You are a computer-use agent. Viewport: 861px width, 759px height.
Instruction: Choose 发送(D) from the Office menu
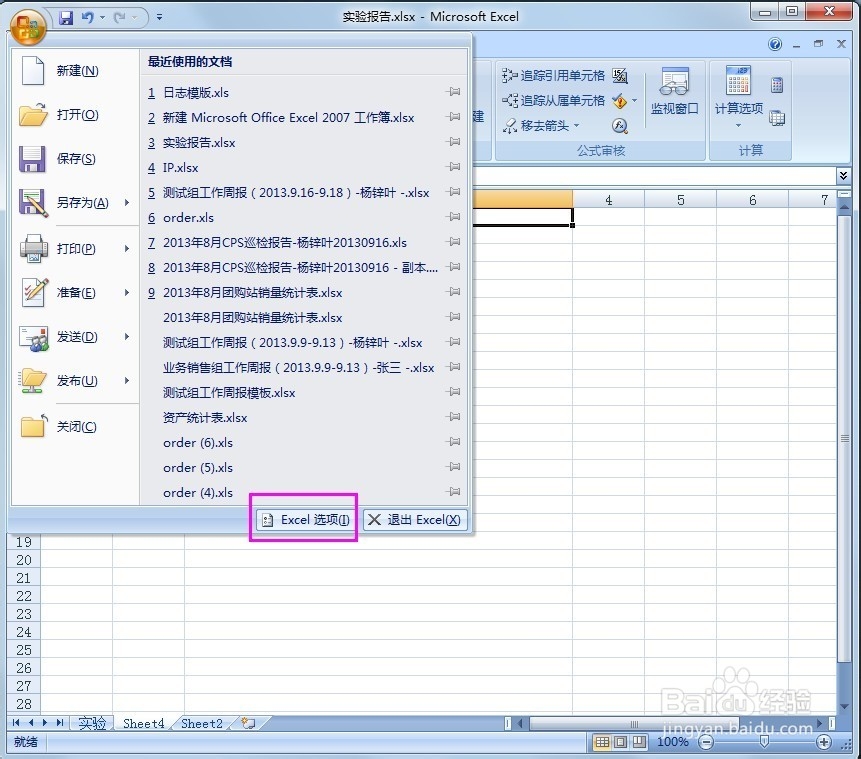click(75, 337)
